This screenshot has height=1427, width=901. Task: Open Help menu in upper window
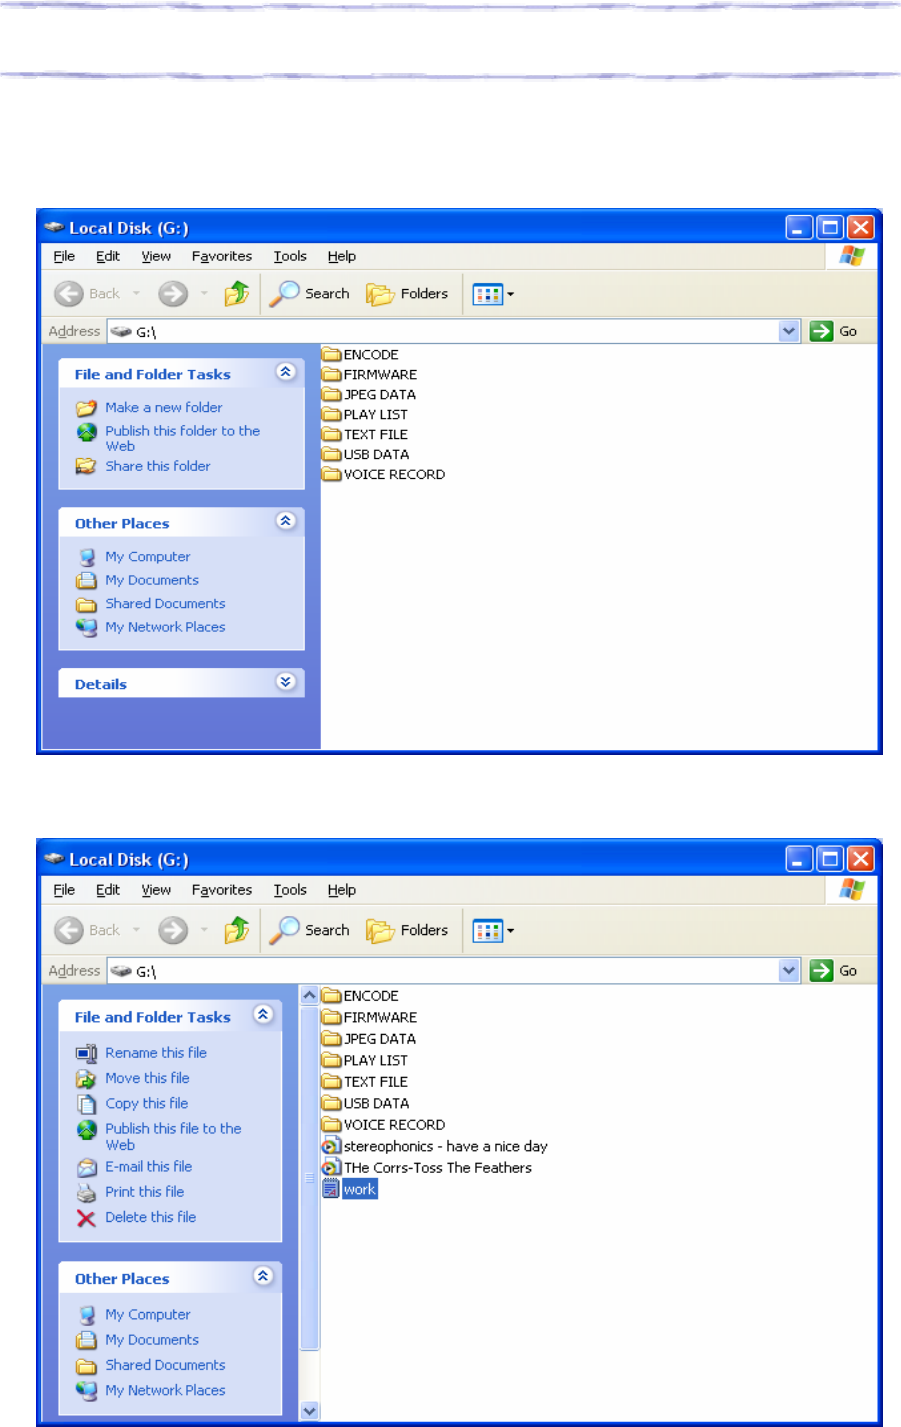pyautogui.click(x=342, y=256)
